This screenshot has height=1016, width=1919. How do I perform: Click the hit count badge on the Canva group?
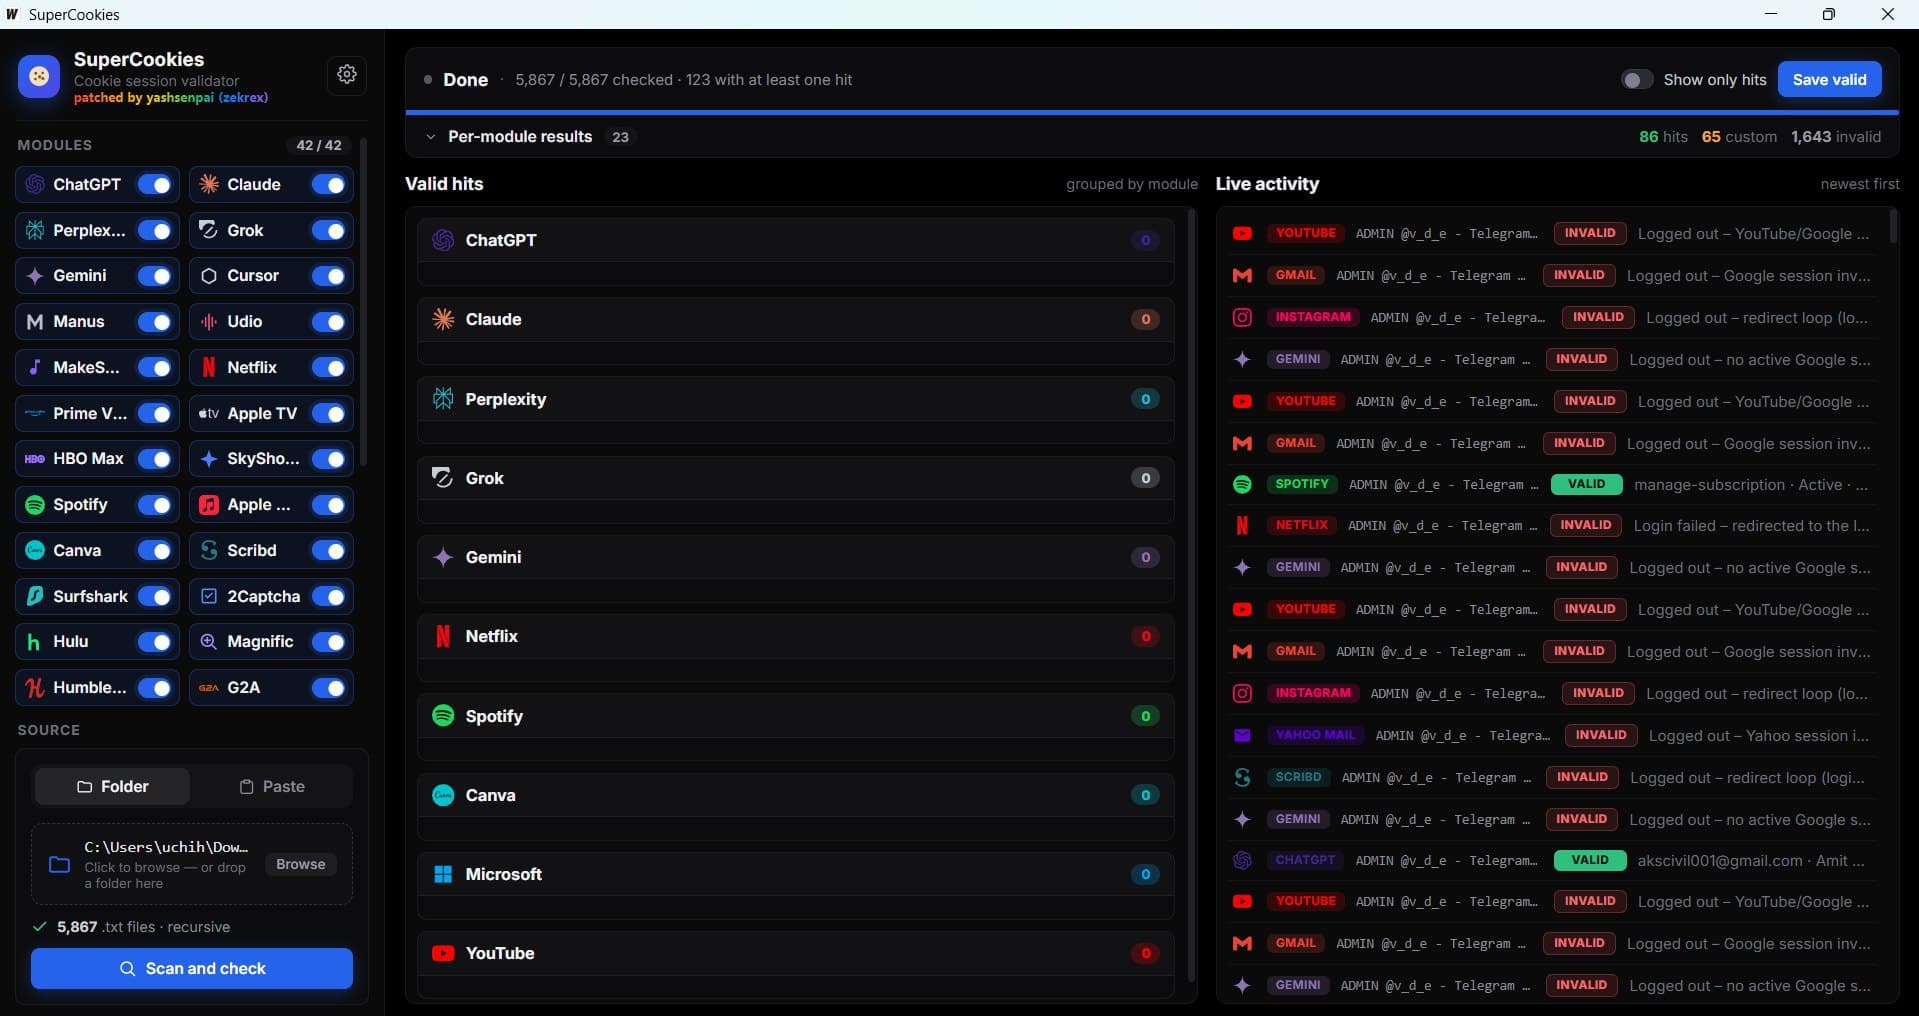tap(1146, 795)
